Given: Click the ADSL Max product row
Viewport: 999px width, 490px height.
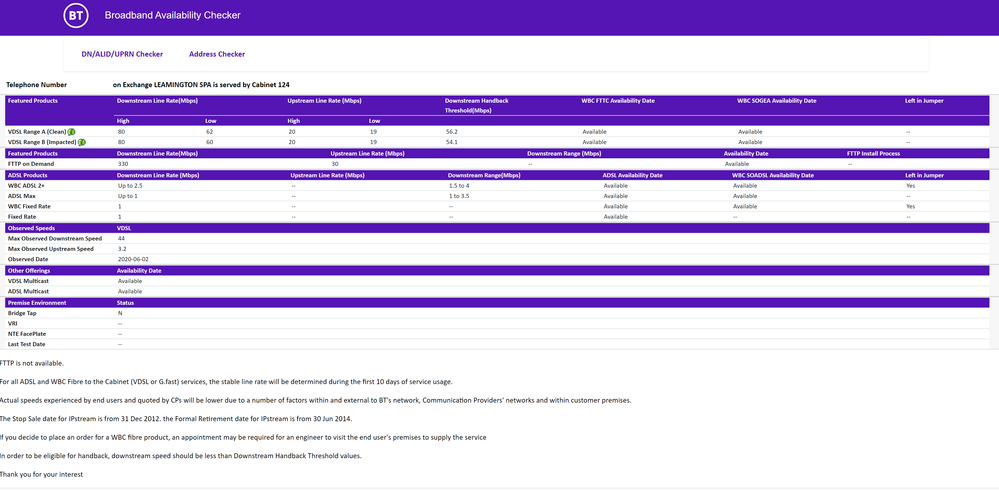Looking at the screenshot, I should pos(23,196).
